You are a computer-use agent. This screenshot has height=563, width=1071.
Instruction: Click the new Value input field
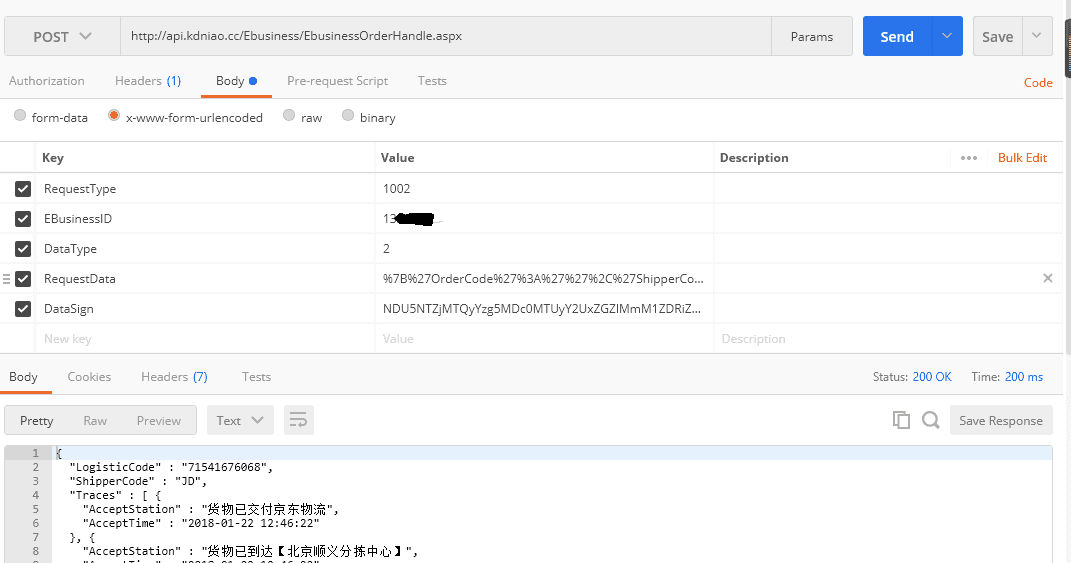pyautogui.click(x=544, y=339)
